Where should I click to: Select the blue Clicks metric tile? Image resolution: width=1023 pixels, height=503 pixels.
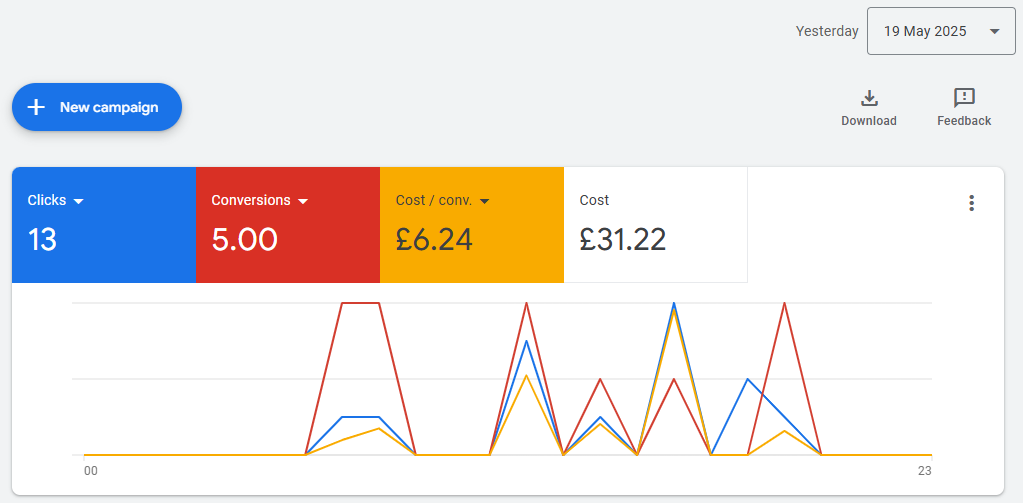point(104,225)
